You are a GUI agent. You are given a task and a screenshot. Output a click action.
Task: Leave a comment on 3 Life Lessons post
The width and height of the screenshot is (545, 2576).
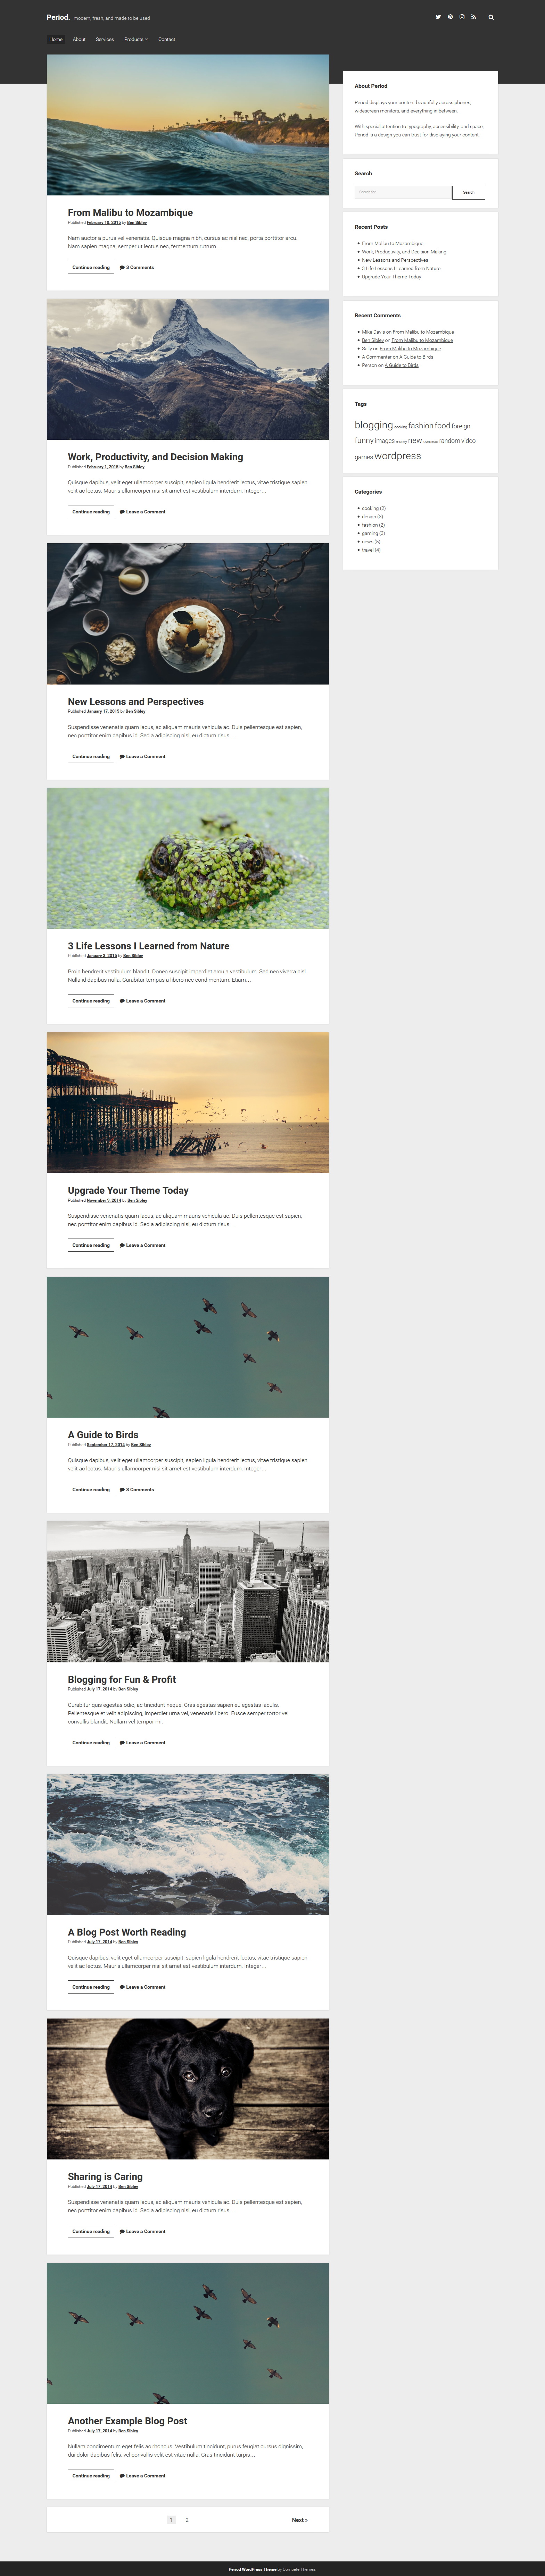tap(143, 1001)
